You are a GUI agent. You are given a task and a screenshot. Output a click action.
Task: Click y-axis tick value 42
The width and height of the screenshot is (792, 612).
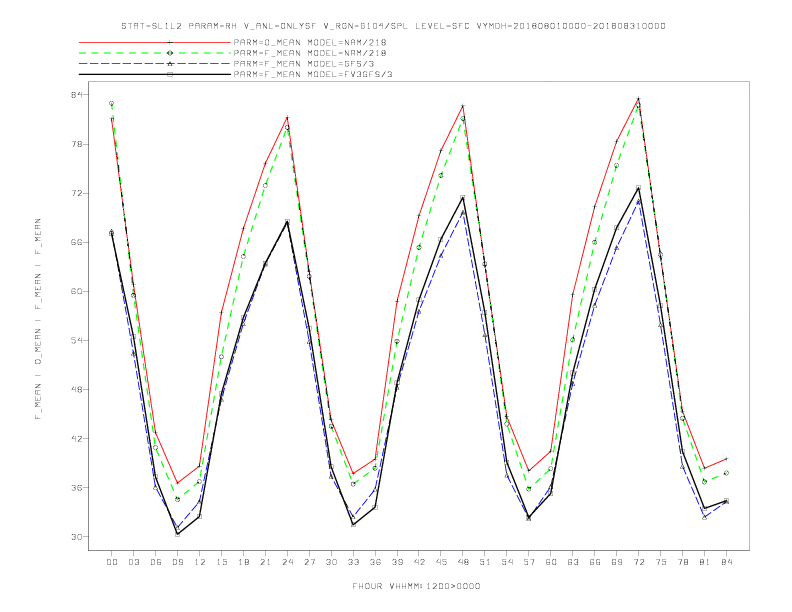[77, 438]
